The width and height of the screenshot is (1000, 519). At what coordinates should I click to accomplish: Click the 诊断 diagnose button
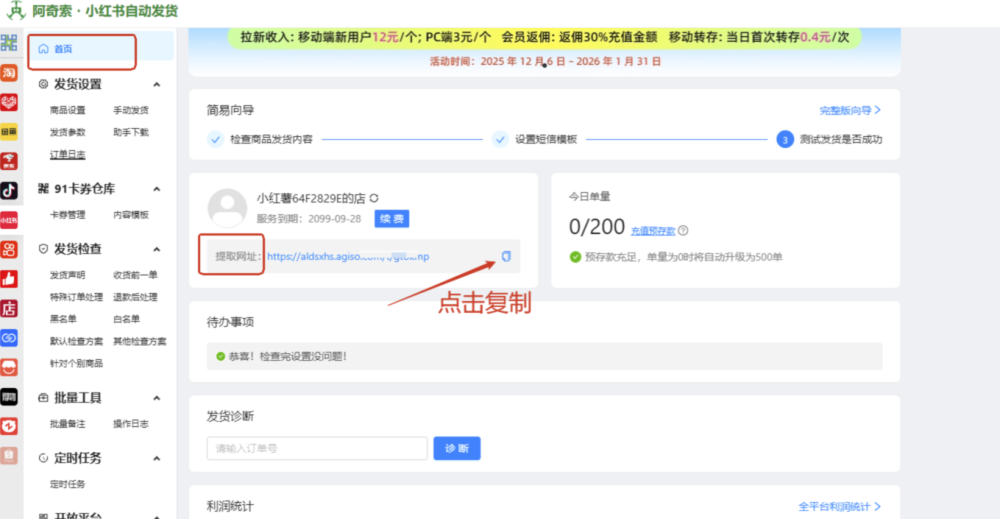457,448
